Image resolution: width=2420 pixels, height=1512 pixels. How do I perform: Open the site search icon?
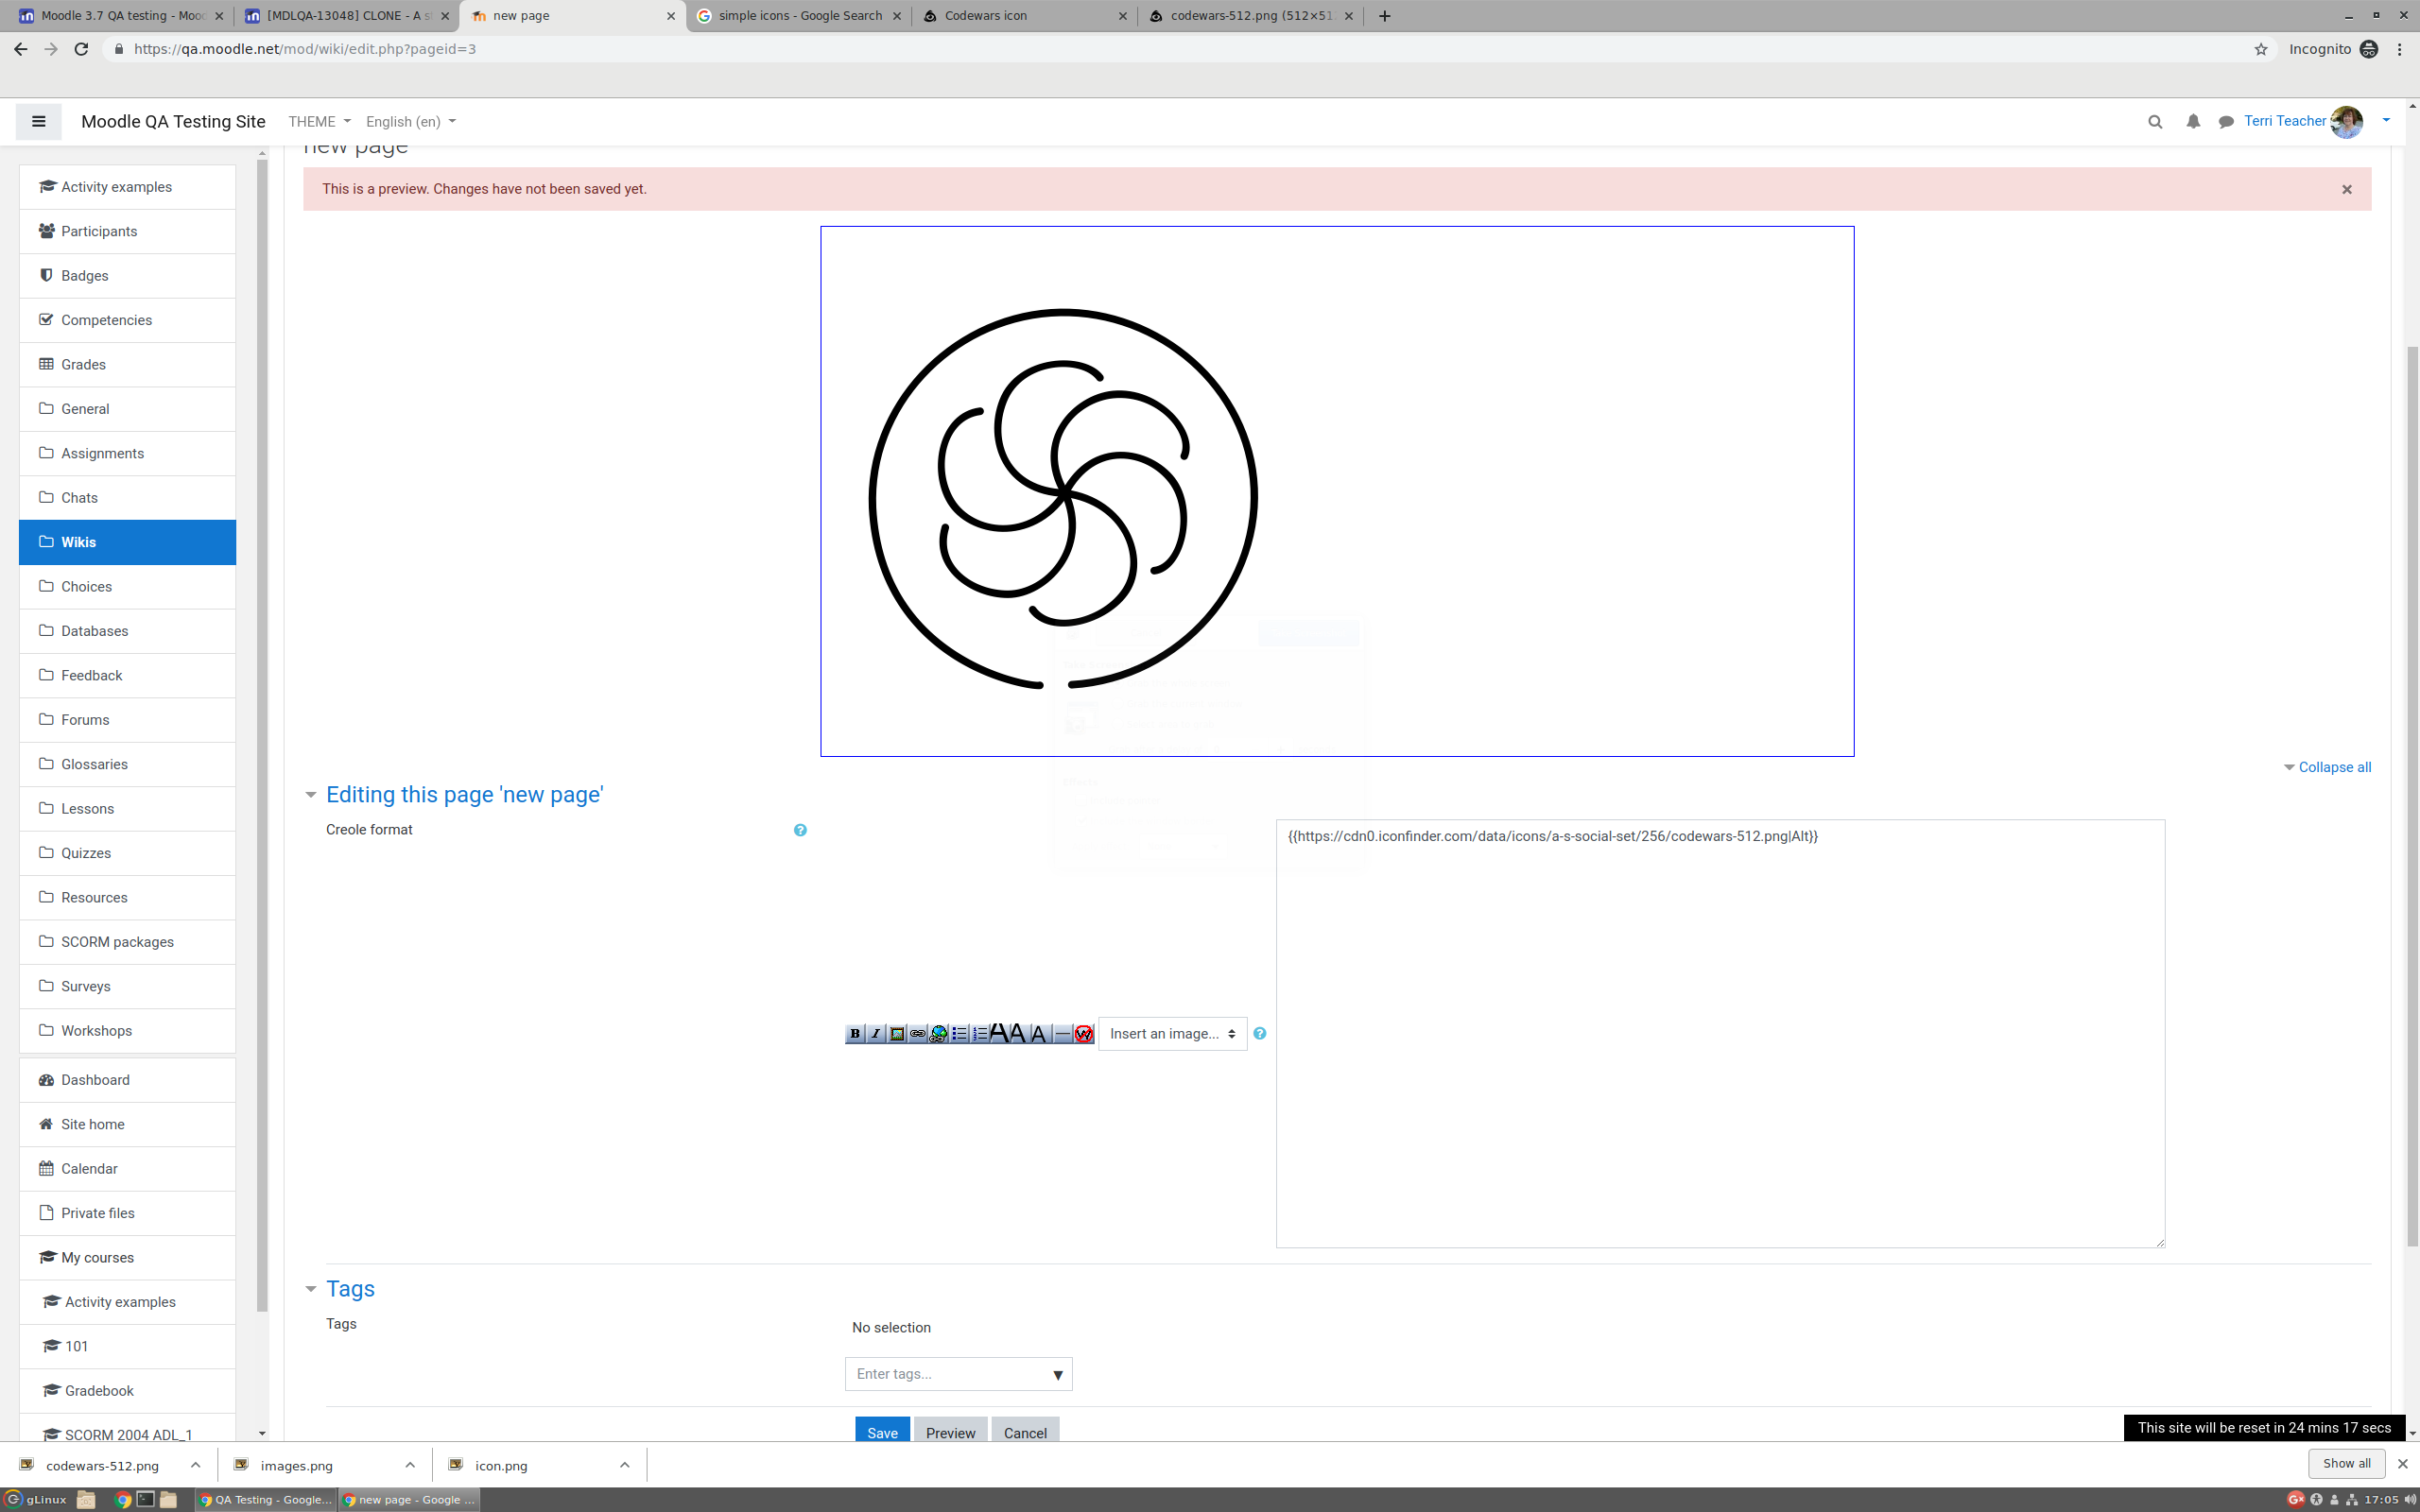[2155, 122]
